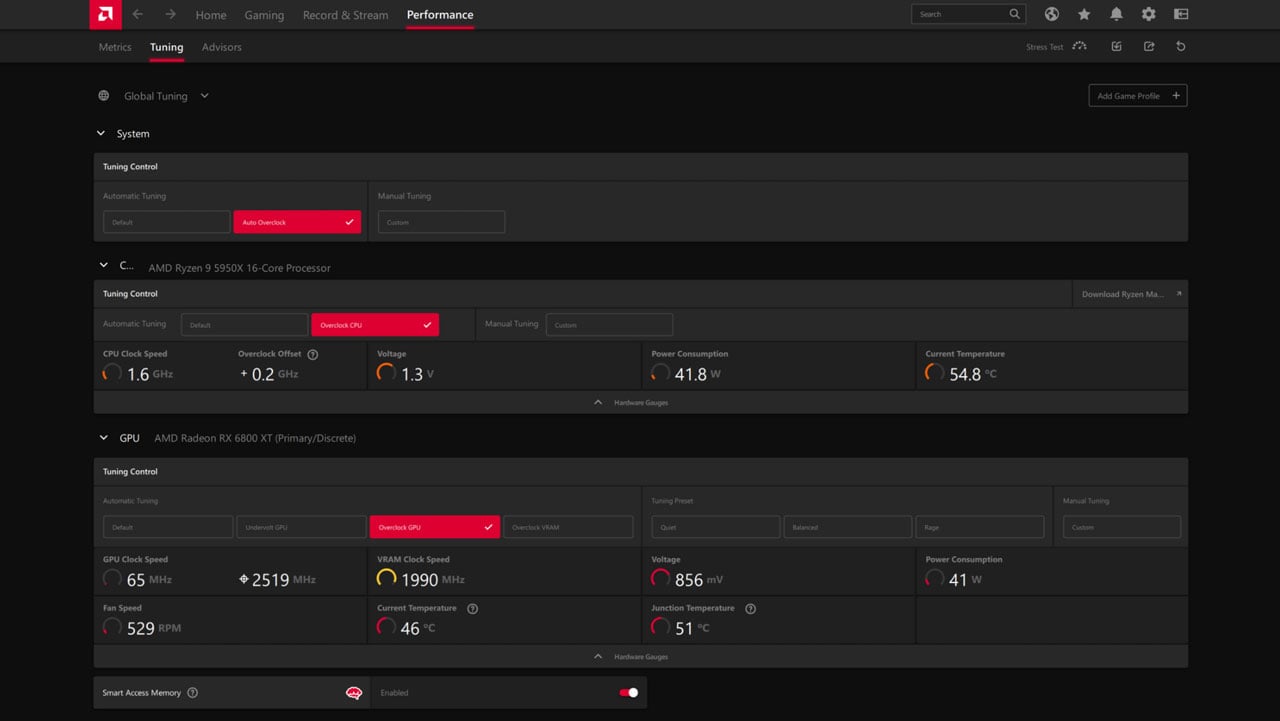
Task: Collapse the CPU section chevron
Action: (x=102, y=266)
